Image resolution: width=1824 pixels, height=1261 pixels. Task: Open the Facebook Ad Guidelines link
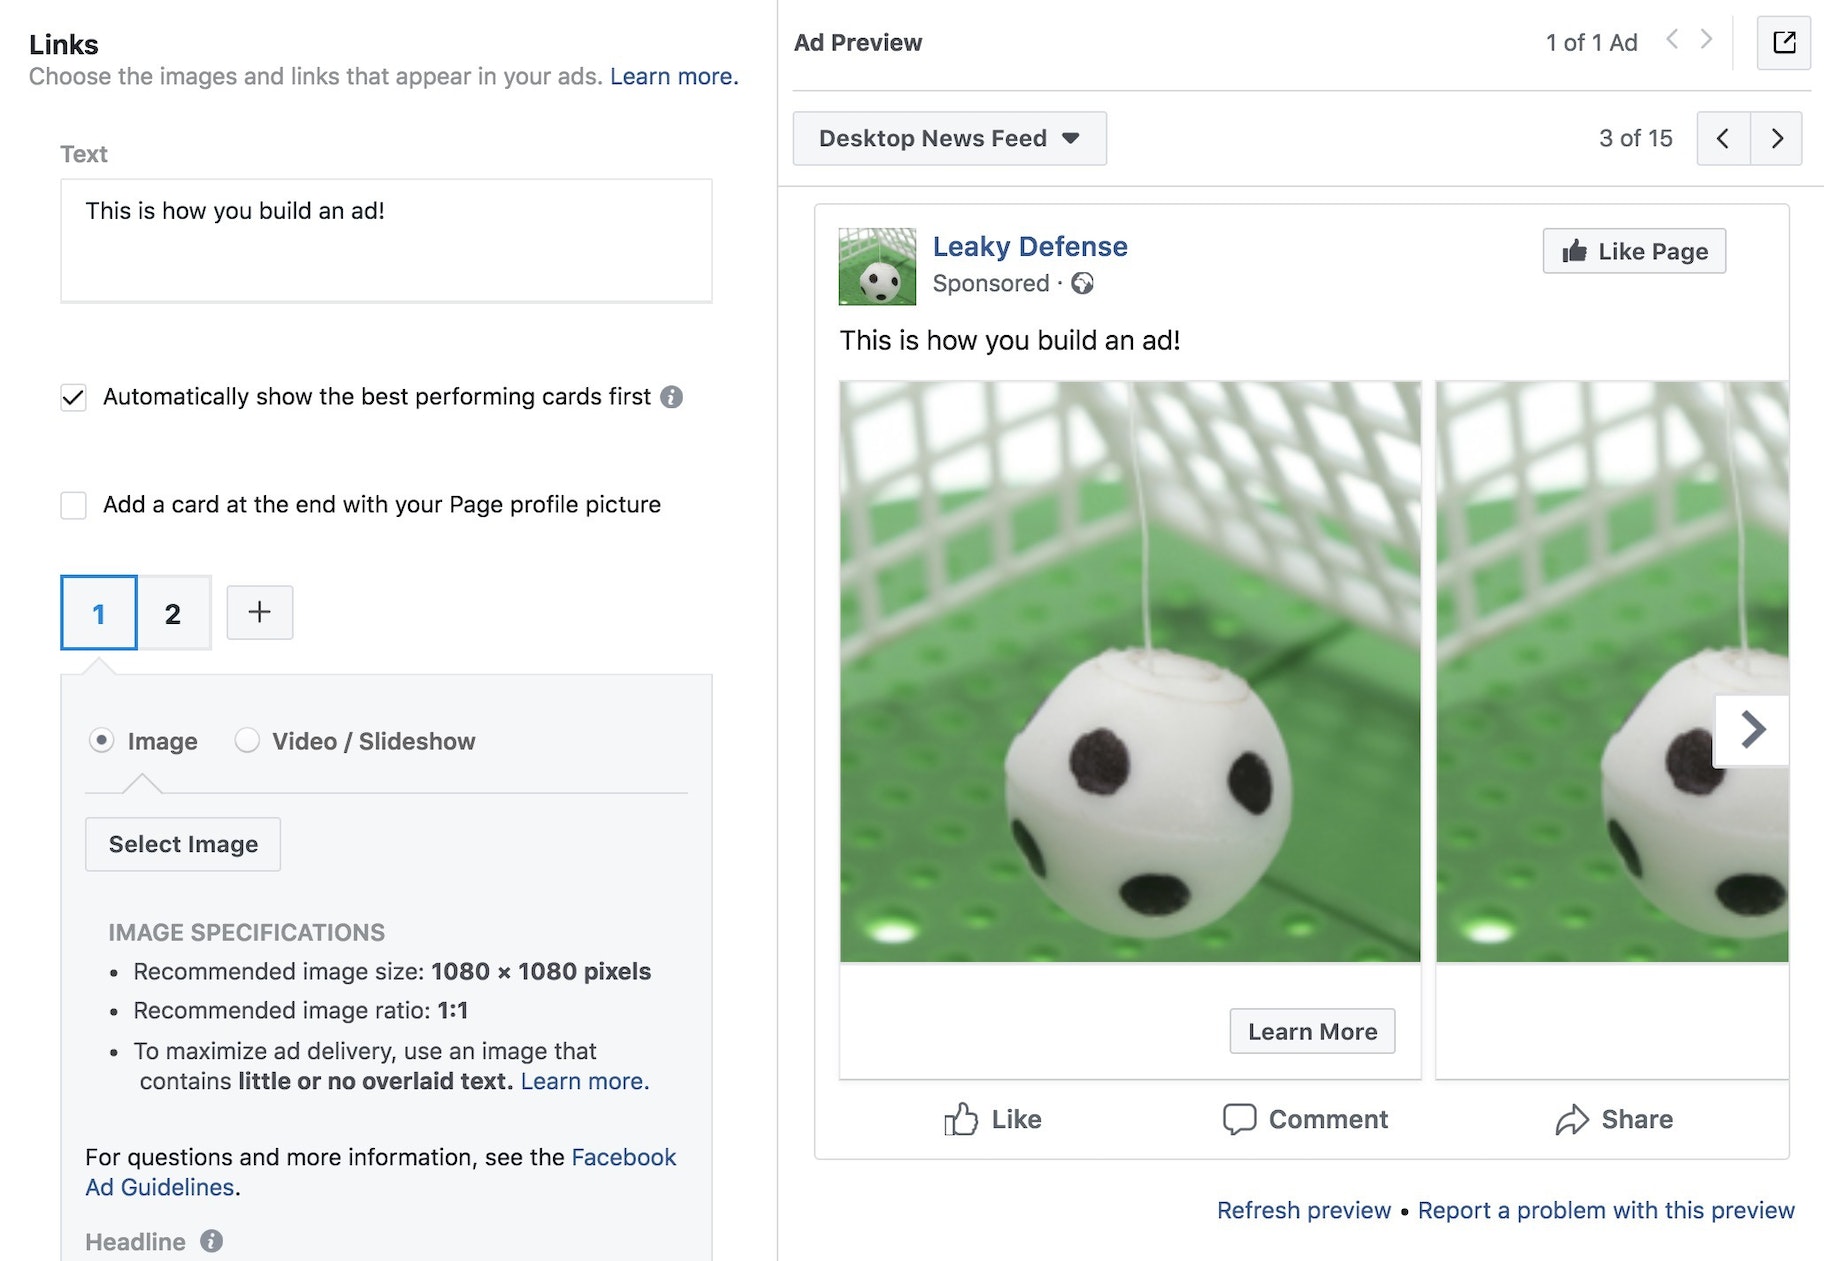(x=623, y=1157)
